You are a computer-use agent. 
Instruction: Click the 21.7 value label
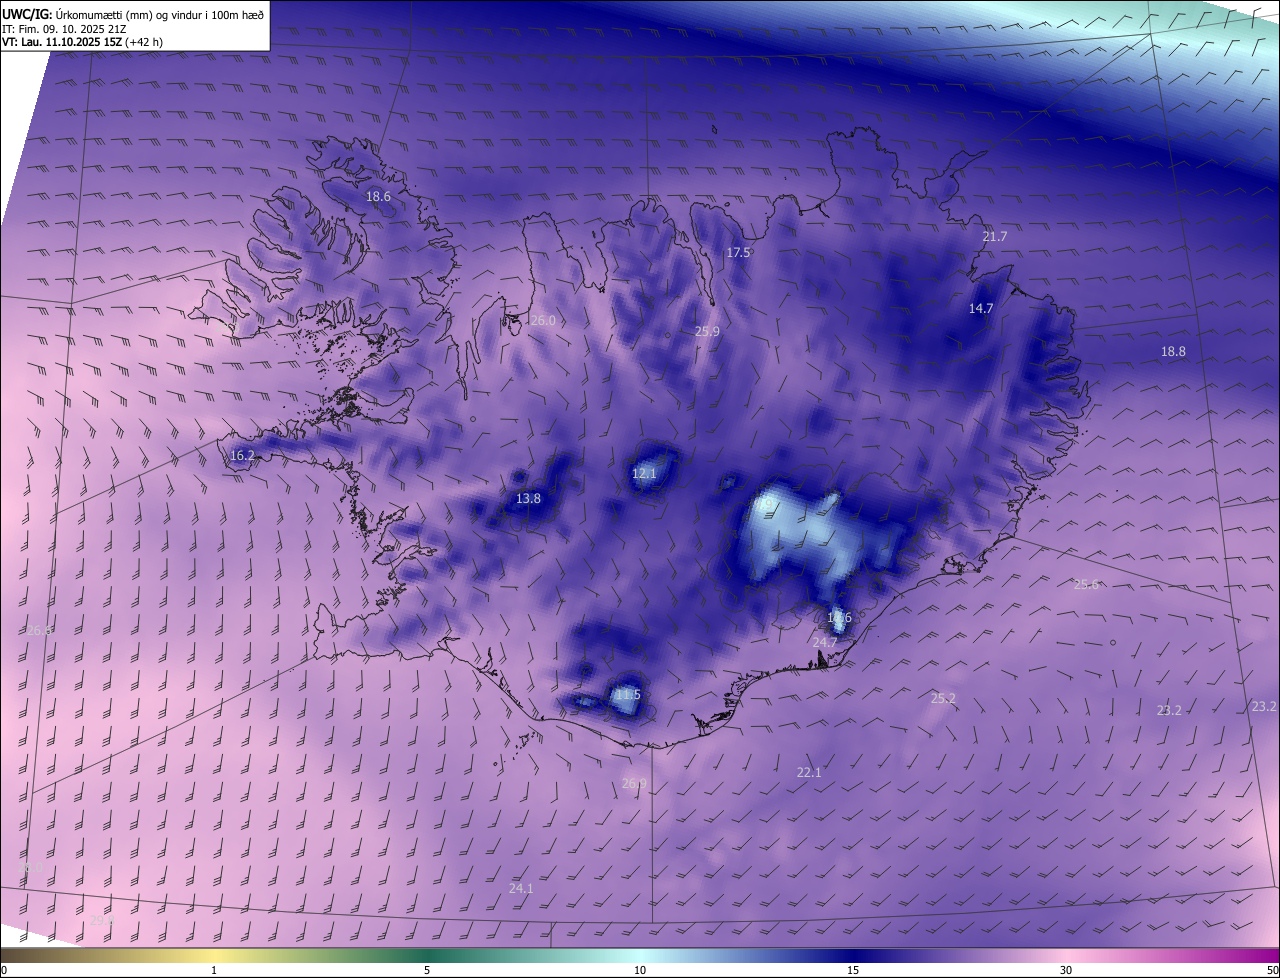(x=995, y=237)
